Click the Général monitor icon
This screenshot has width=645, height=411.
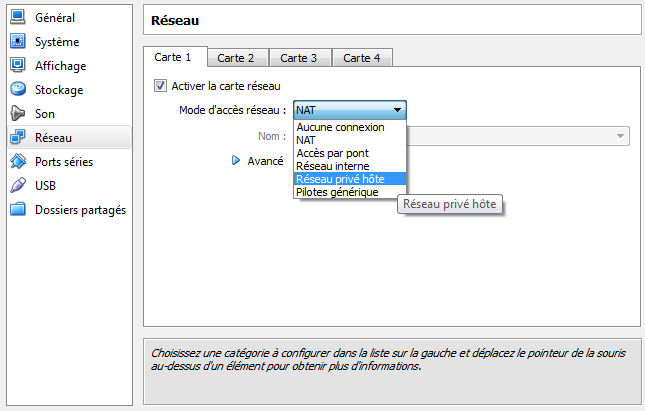[18, 18]
